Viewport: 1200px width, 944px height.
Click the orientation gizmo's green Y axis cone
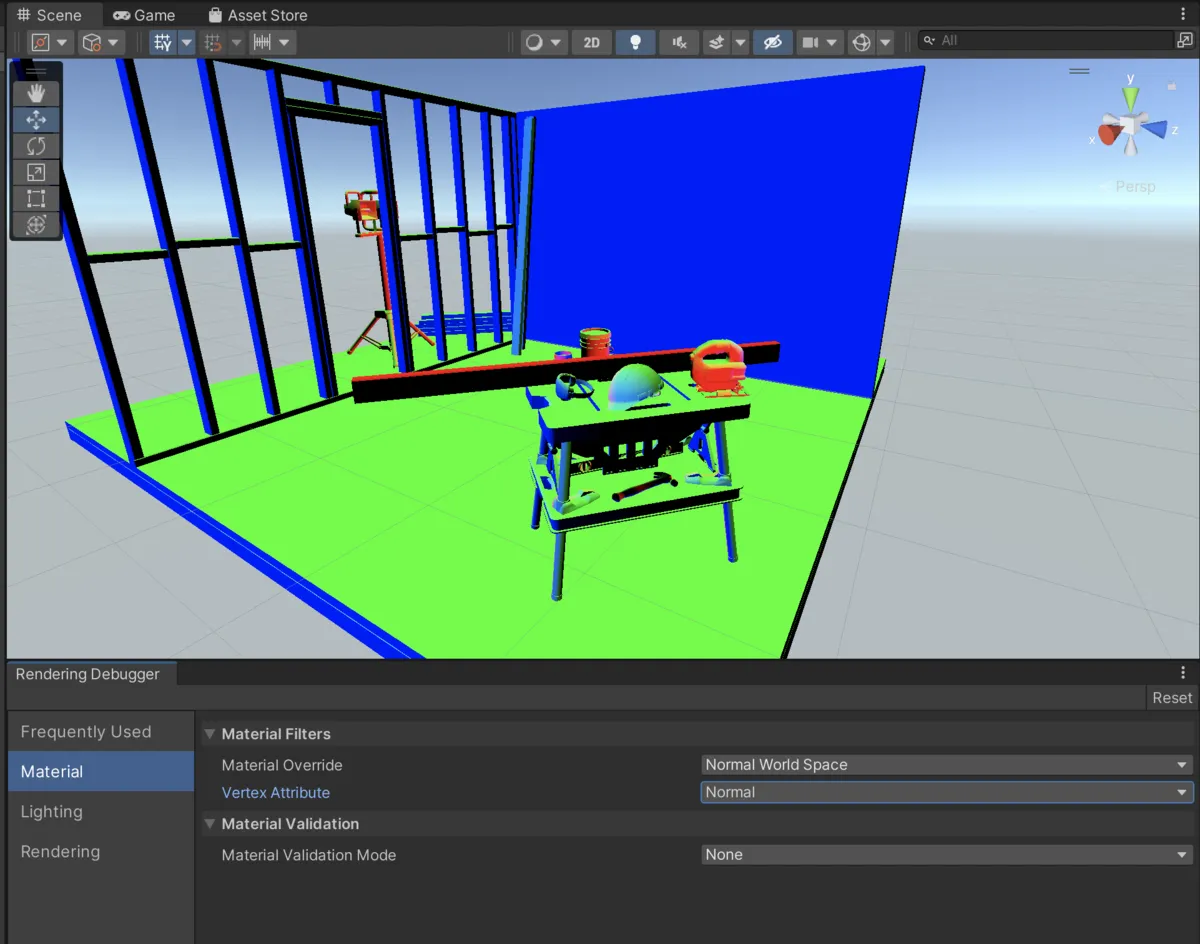(1130, 98)
